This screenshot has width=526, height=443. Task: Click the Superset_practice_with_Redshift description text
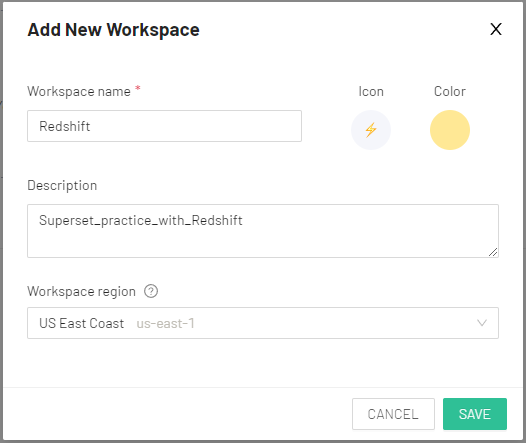141,221
